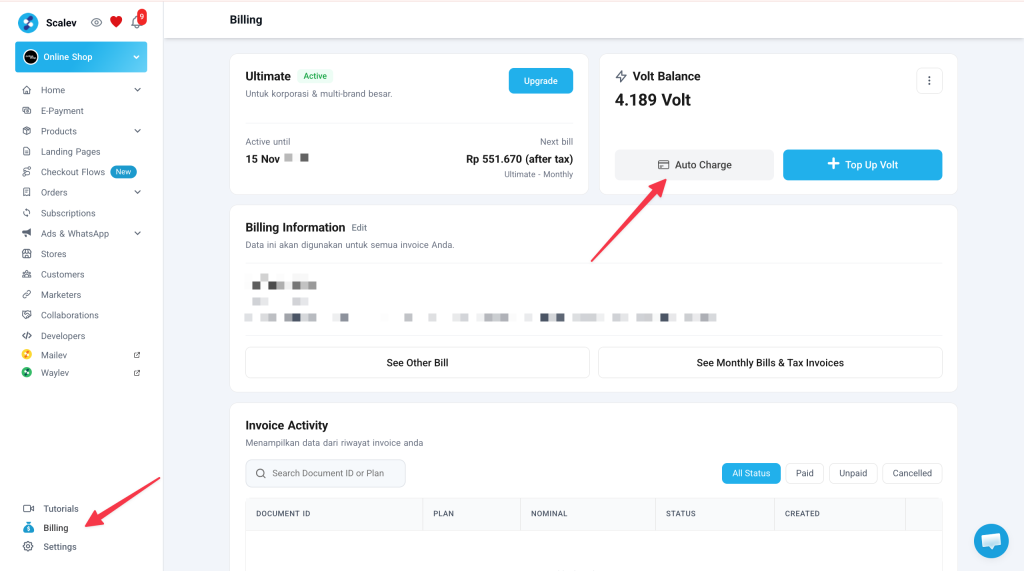1024x571 pixels.
Task: Open Waylev external link arrow
Action: [x=137, y=373]
